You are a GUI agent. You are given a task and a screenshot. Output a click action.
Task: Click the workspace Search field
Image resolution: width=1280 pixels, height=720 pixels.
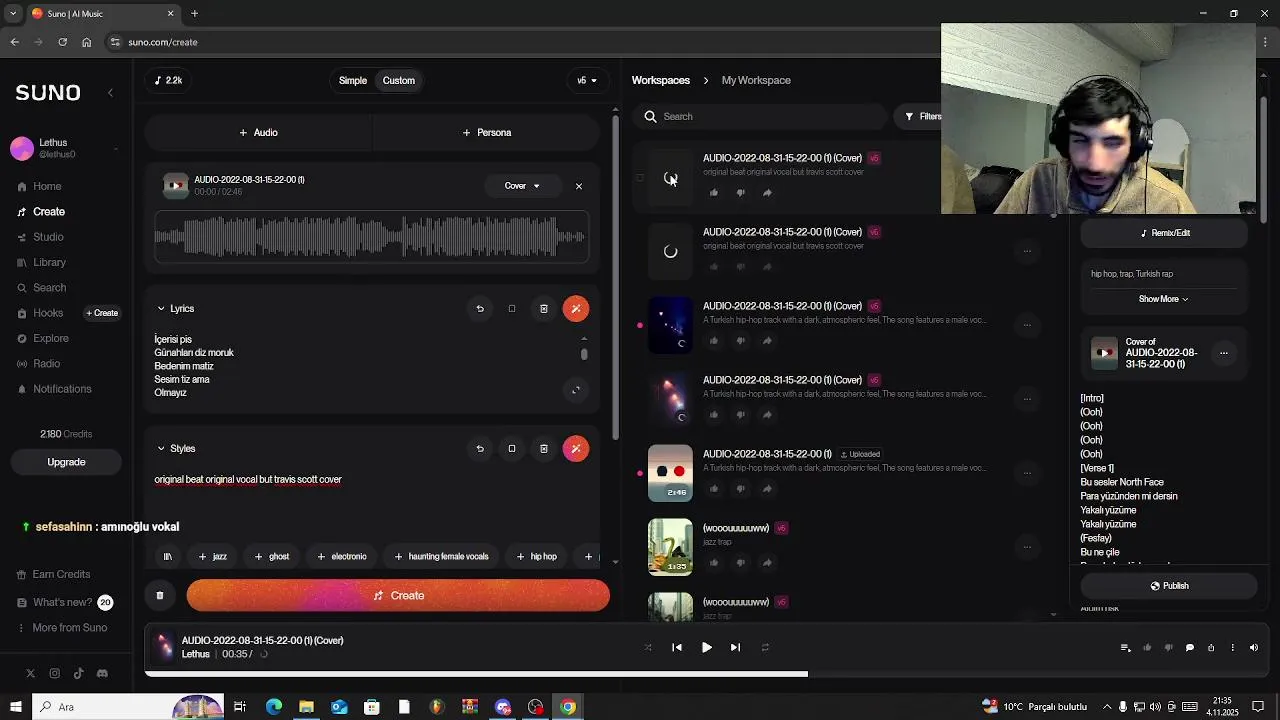click(x=762, y=116)
